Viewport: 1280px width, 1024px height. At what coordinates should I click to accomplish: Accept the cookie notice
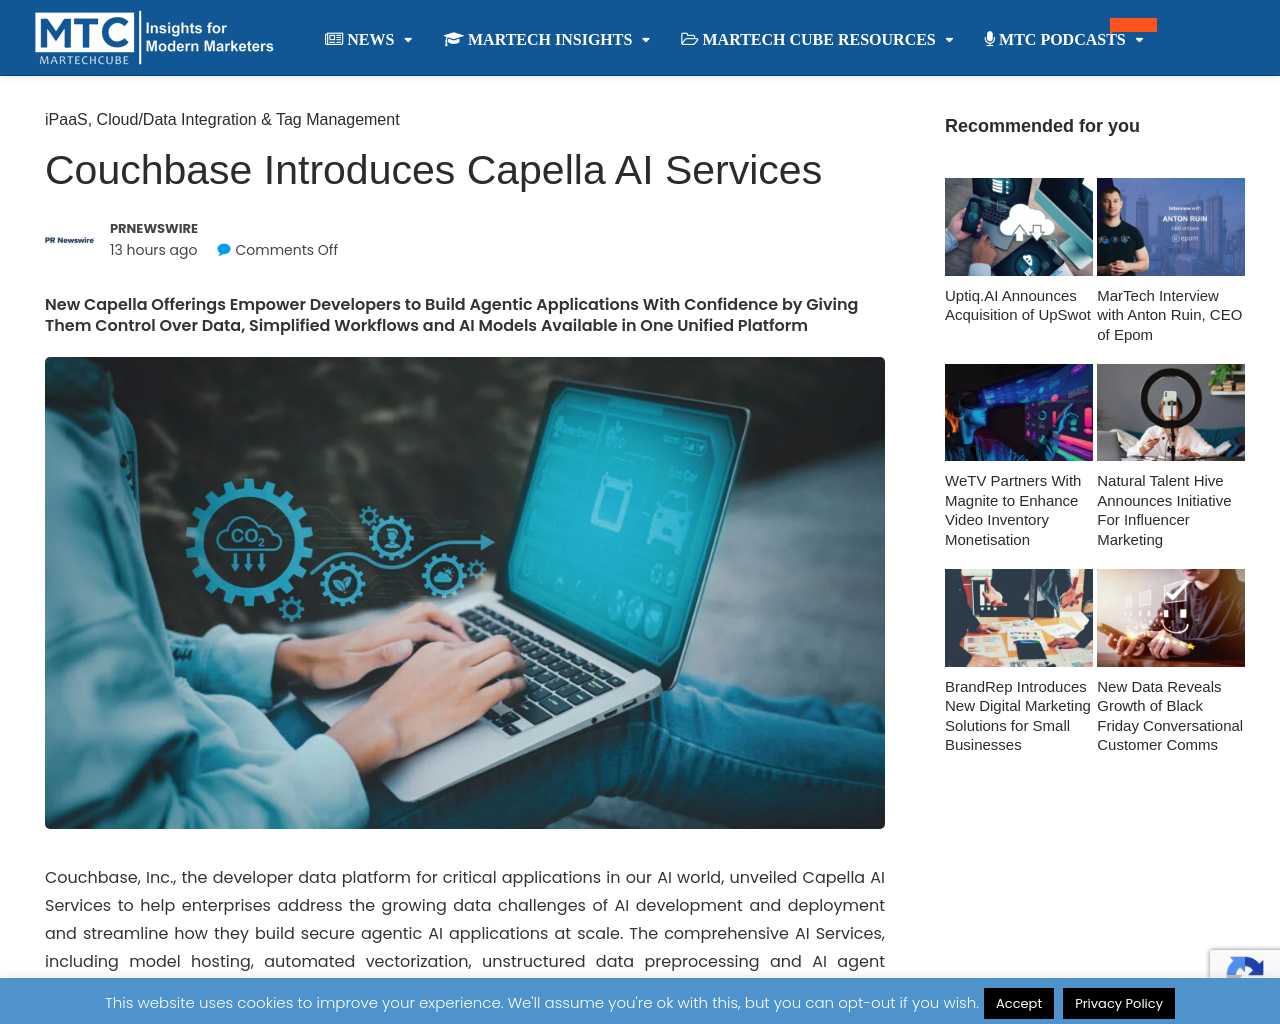(x=1019, y=1003)
